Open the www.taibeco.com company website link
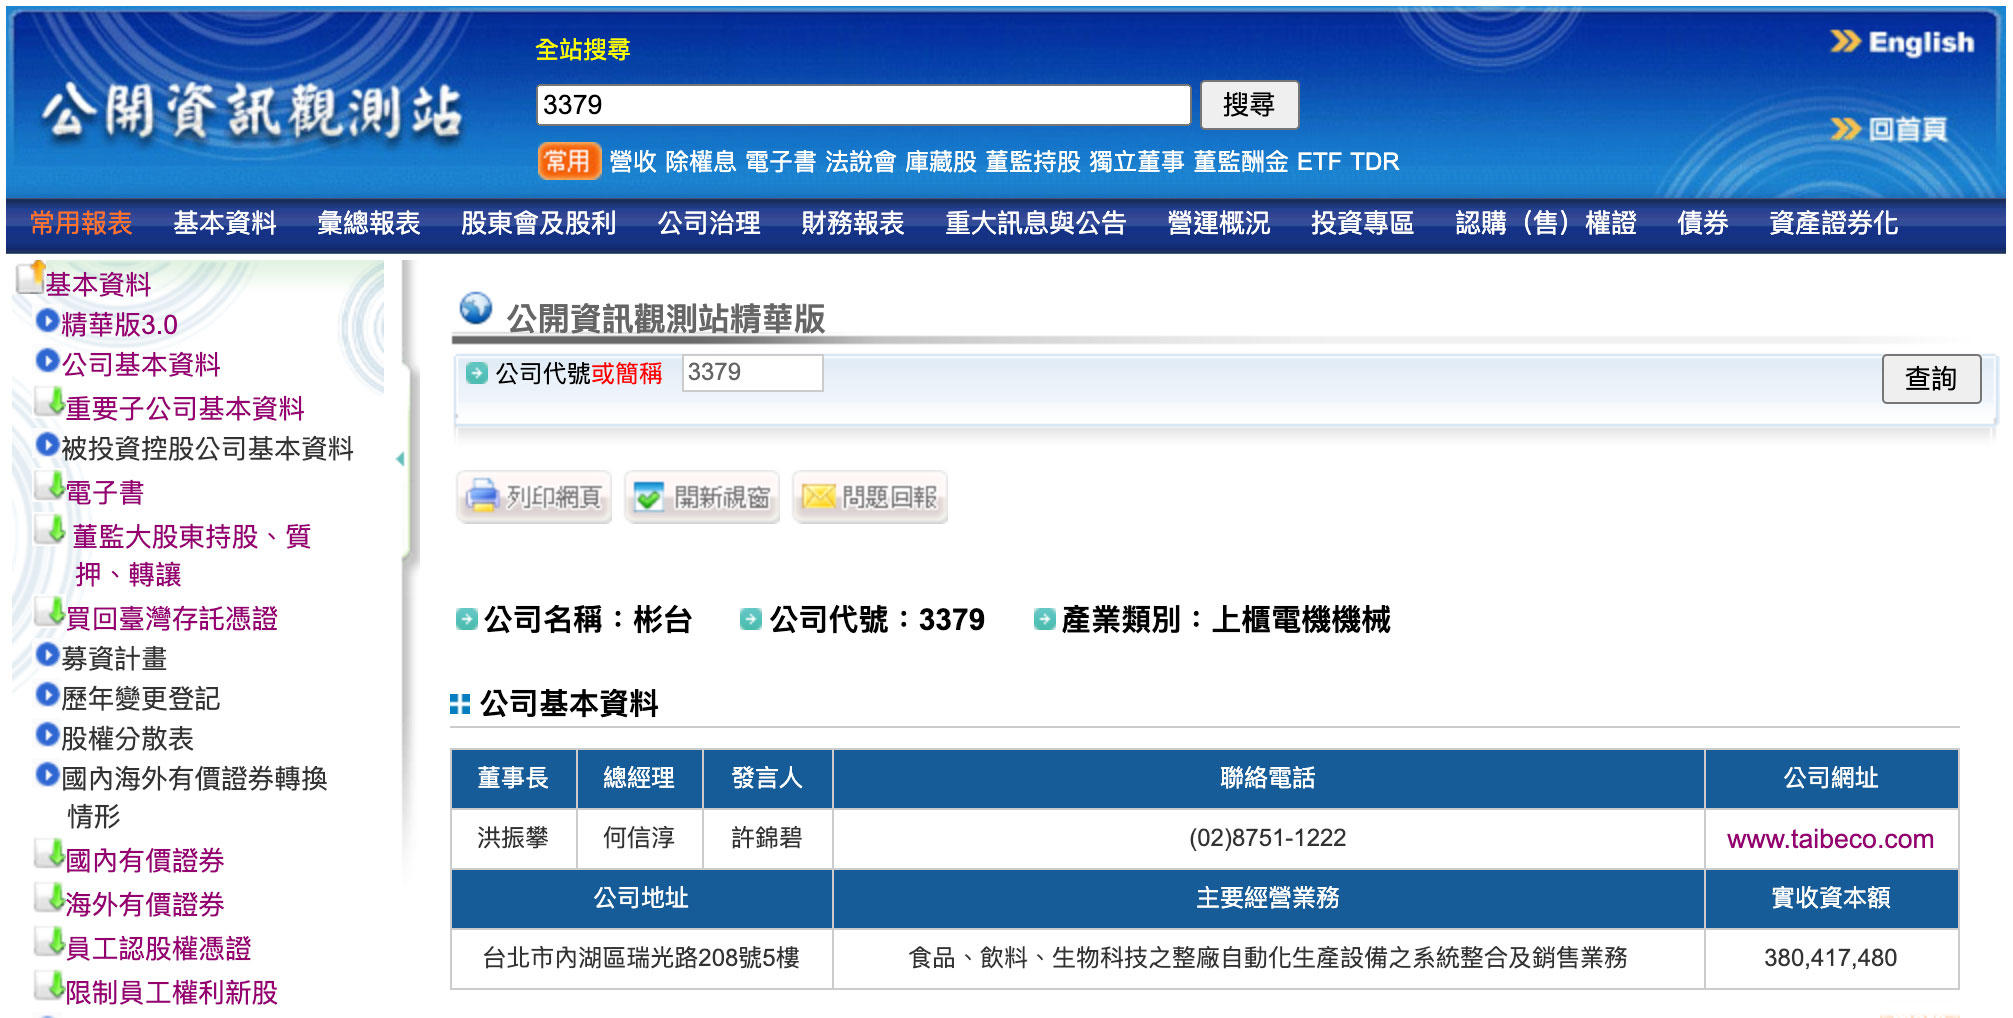This screenshot has width=2013, height=1018. click(1830, 839)
